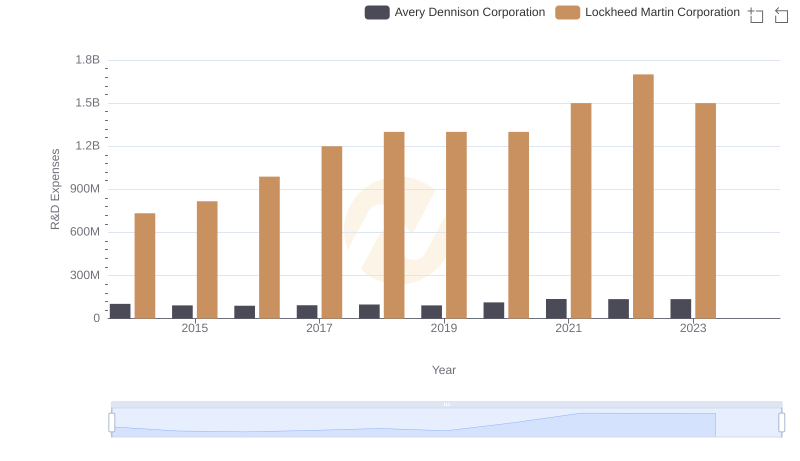Click the right handle of the zoom slider

click(x=782, y=422)
